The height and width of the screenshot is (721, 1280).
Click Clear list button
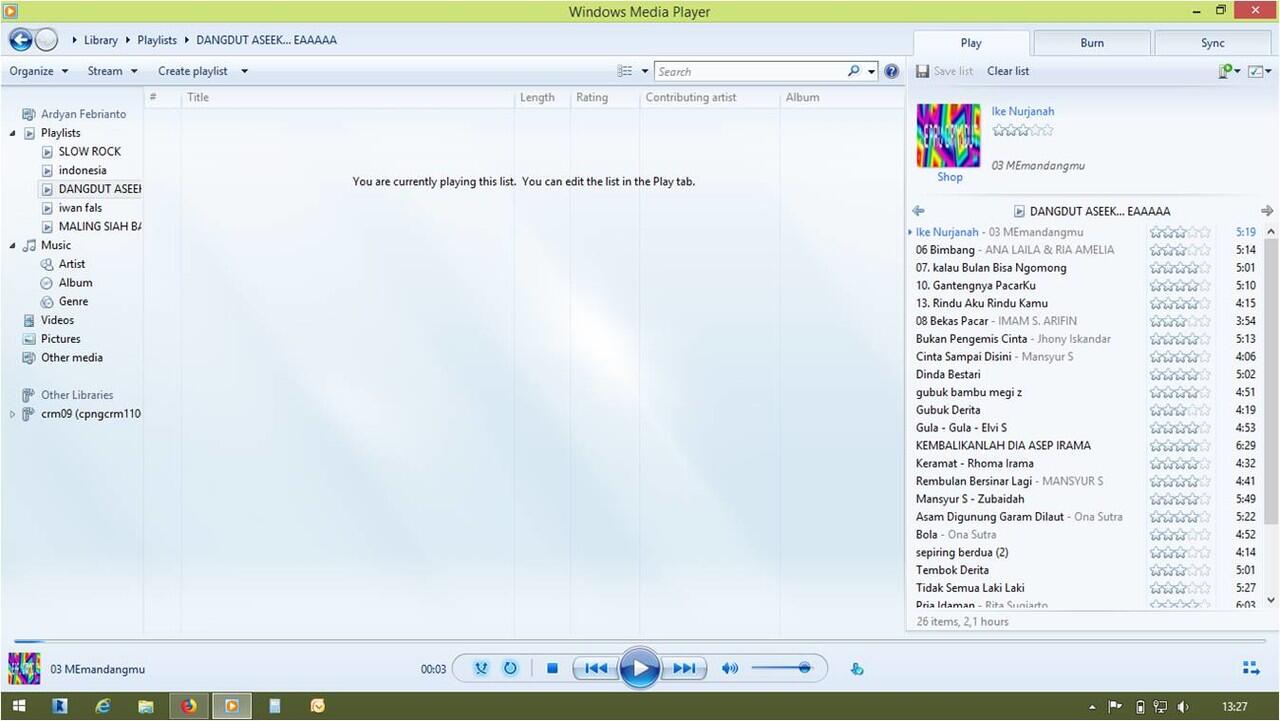pos(1008,71)
